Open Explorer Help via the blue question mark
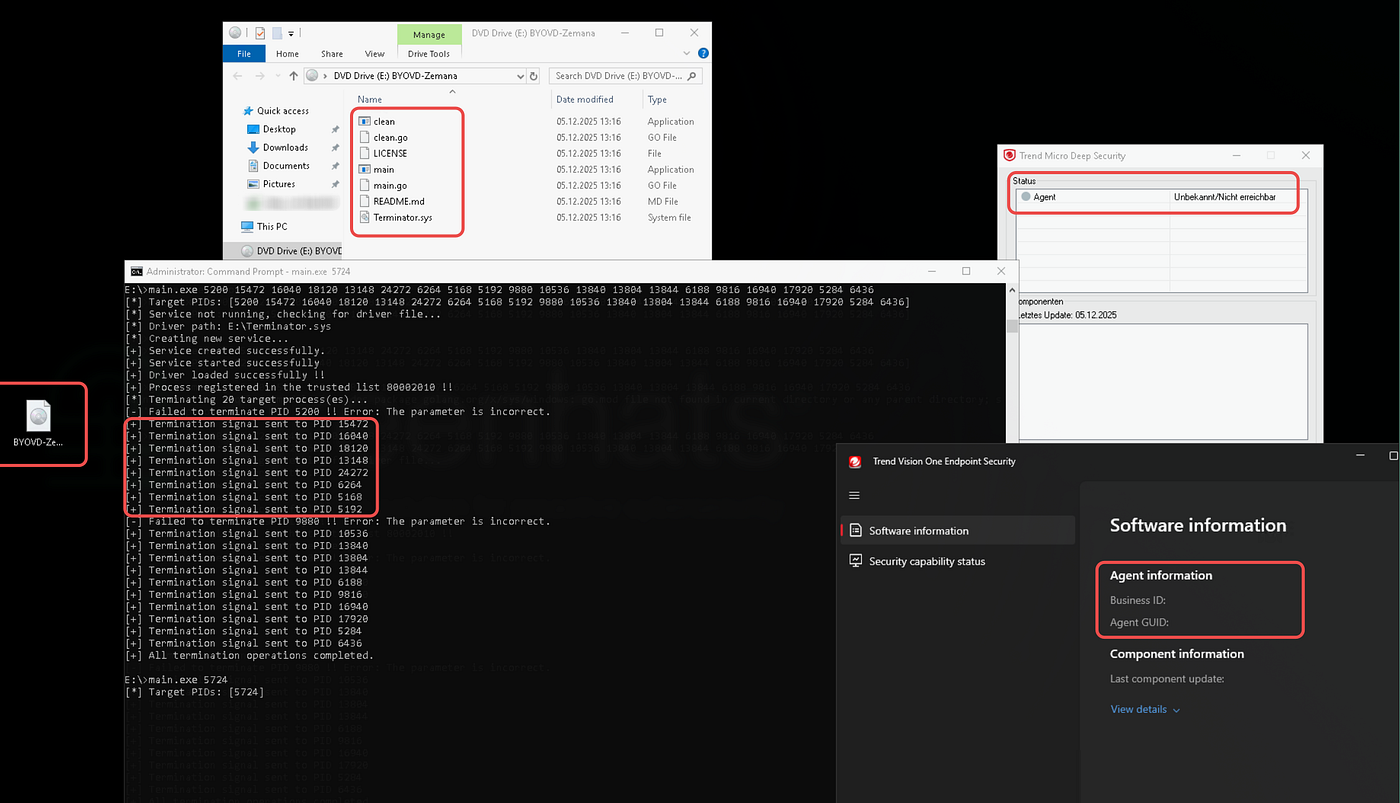The height and width of the screenshot is (803, 1400). [x=703, y=54]
